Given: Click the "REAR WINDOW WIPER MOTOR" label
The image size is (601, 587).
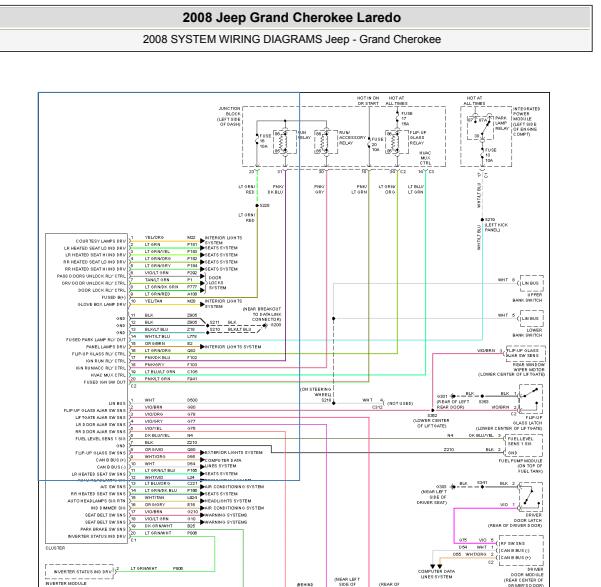Looking at the screenshot, I should click(529, 367).
